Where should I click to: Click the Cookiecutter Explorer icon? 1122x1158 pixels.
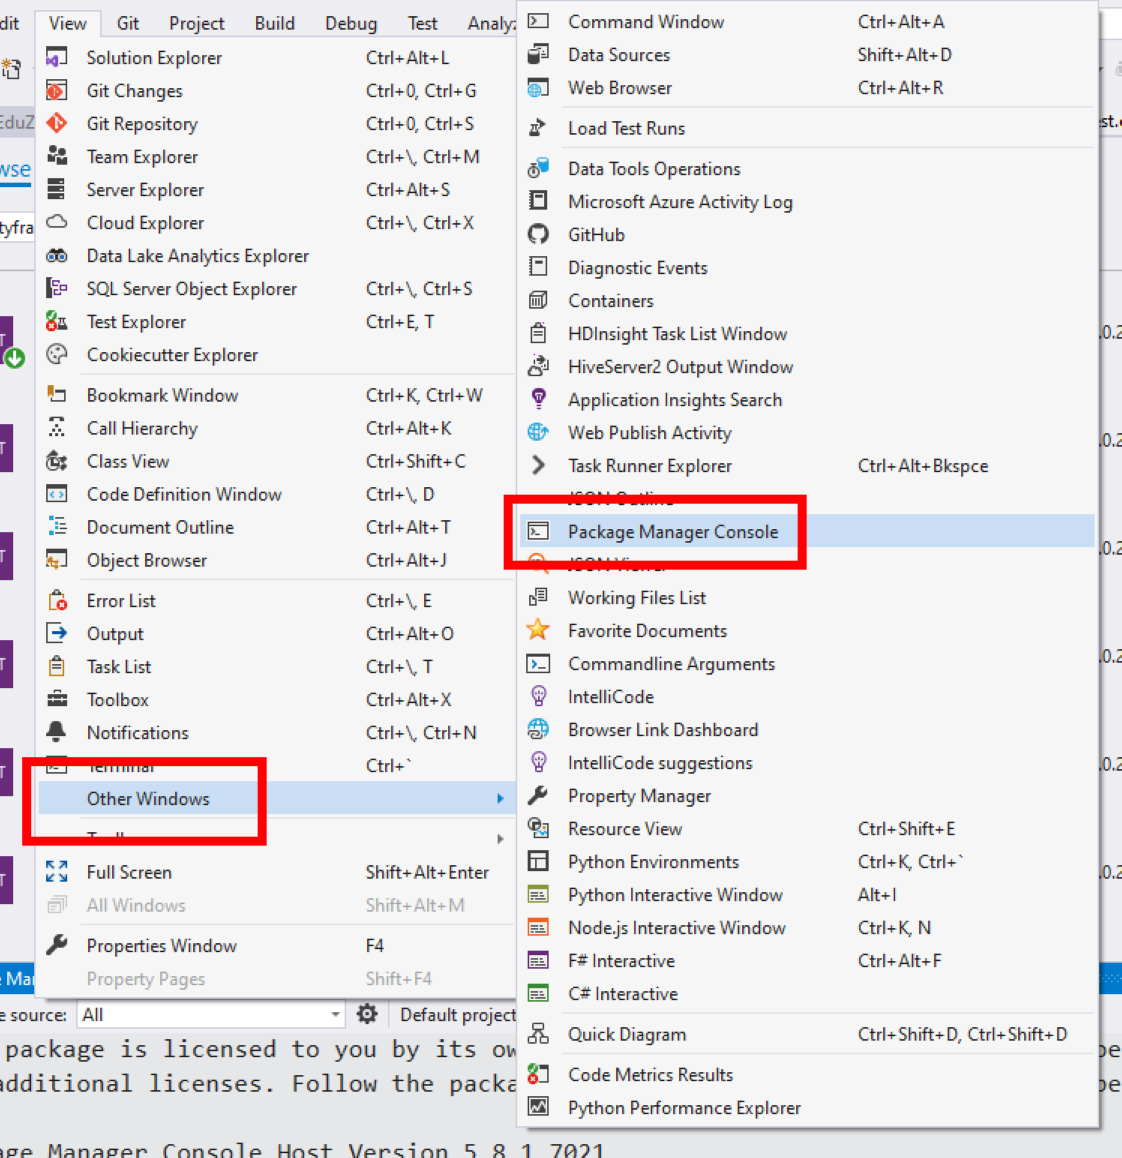click(x=57, y=354)
